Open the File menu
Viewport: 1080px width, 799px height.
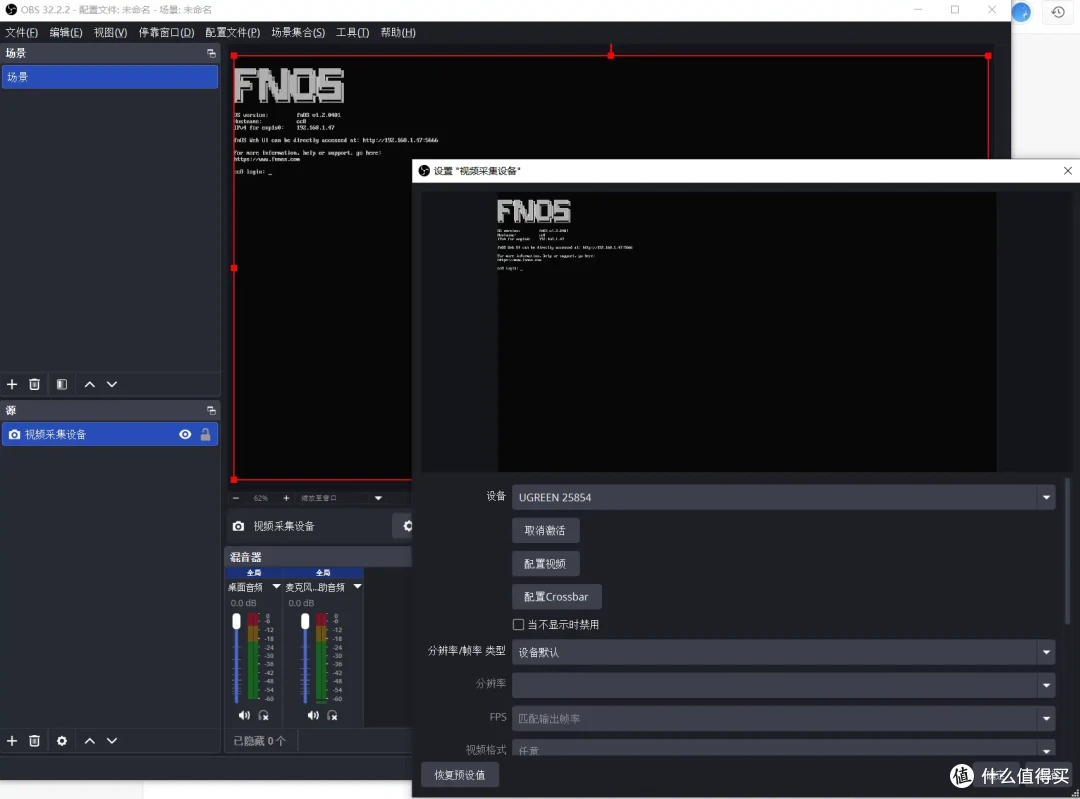pos(22,32)
